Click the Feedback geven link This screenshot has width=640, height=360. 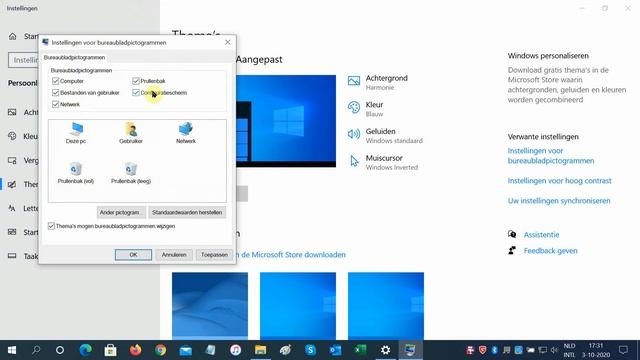pos(550,251)
